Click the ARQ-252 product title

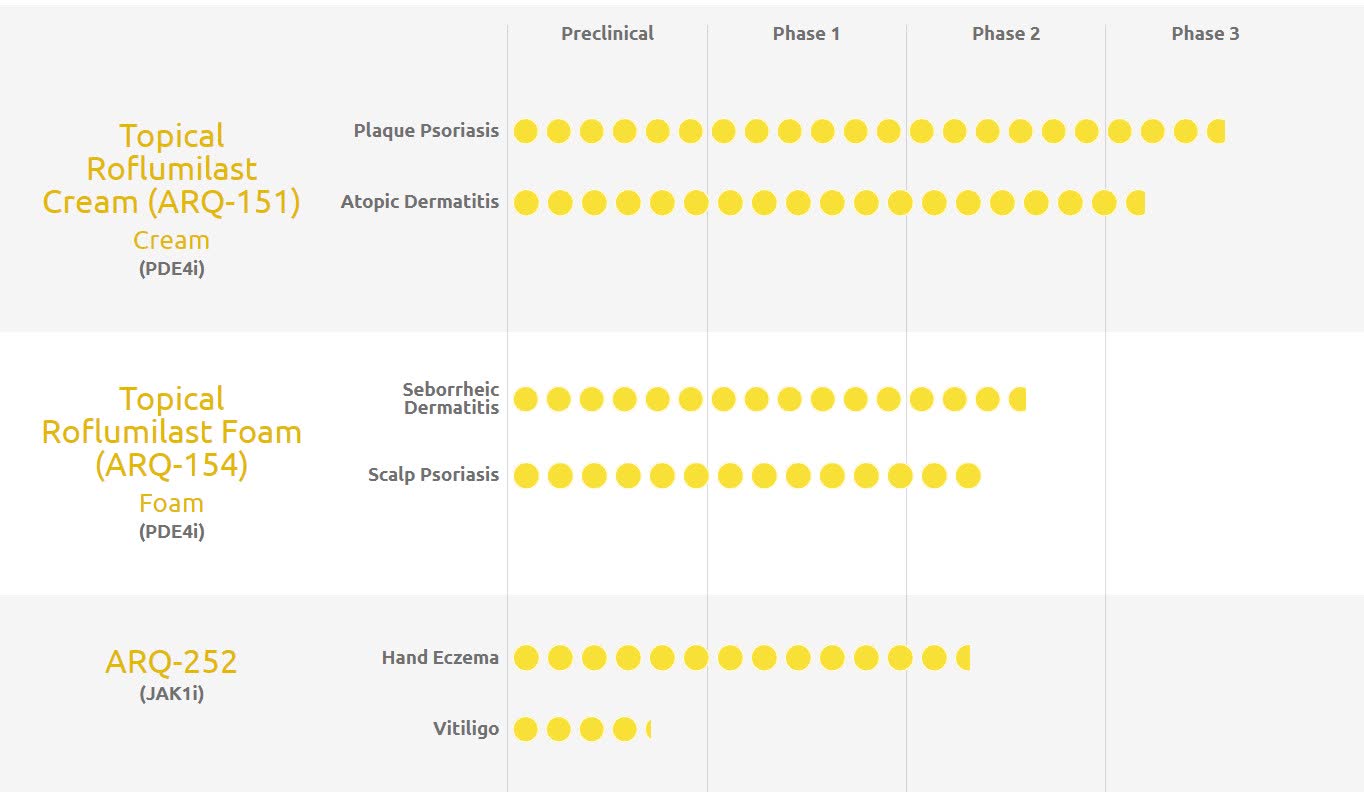[171, 662]
